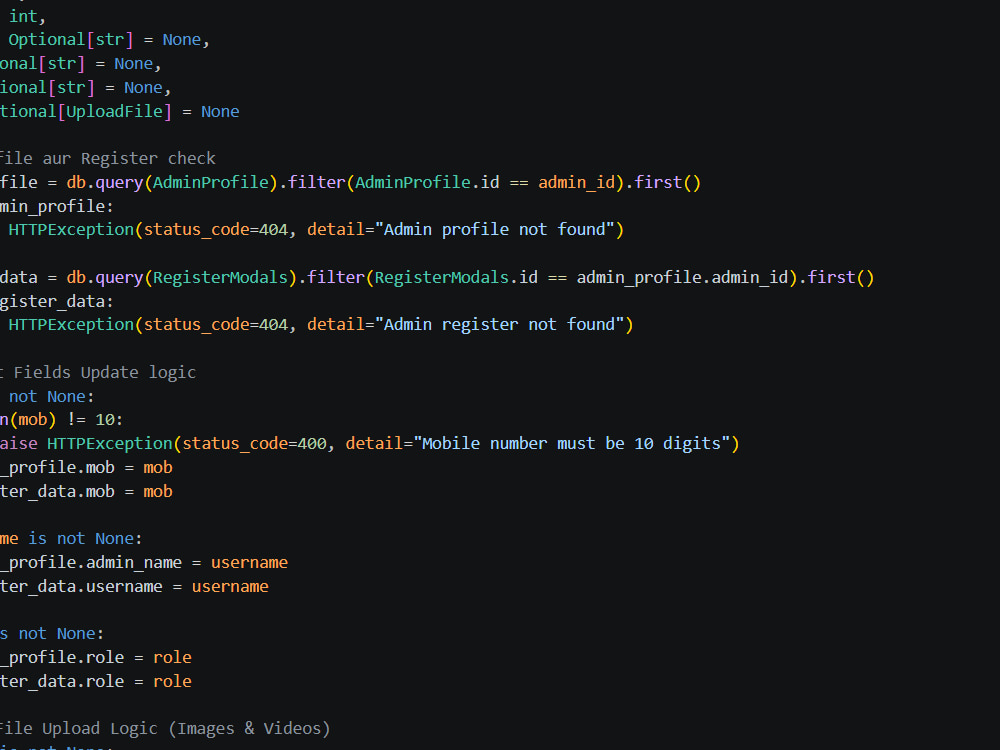Viewport: 1000px width, 750px height.
Task: Click the "Mobile number must be 10 digits" string
Action: (571, 444)
